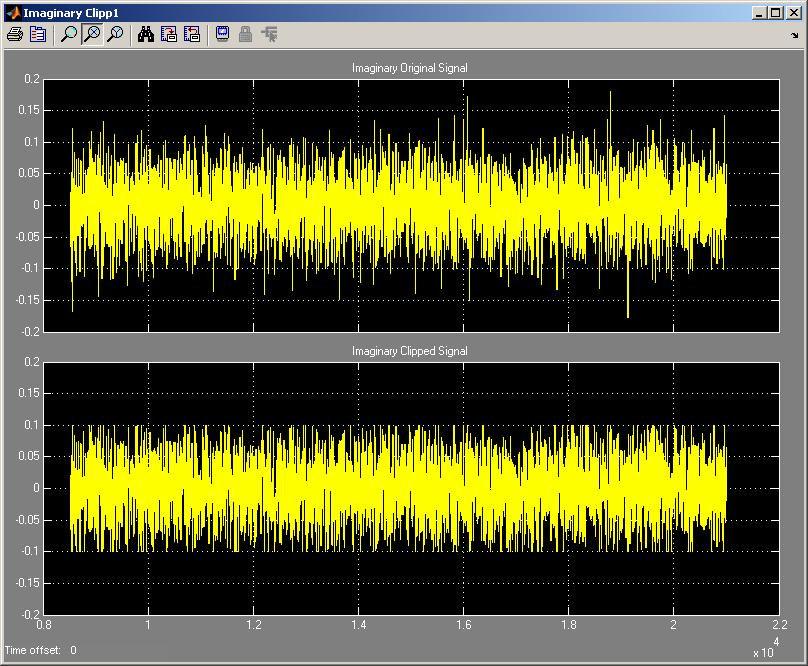Click the greyed-out Signal selection icon
The width and height of the screenshot is (808, 666).
pos(269,35)
